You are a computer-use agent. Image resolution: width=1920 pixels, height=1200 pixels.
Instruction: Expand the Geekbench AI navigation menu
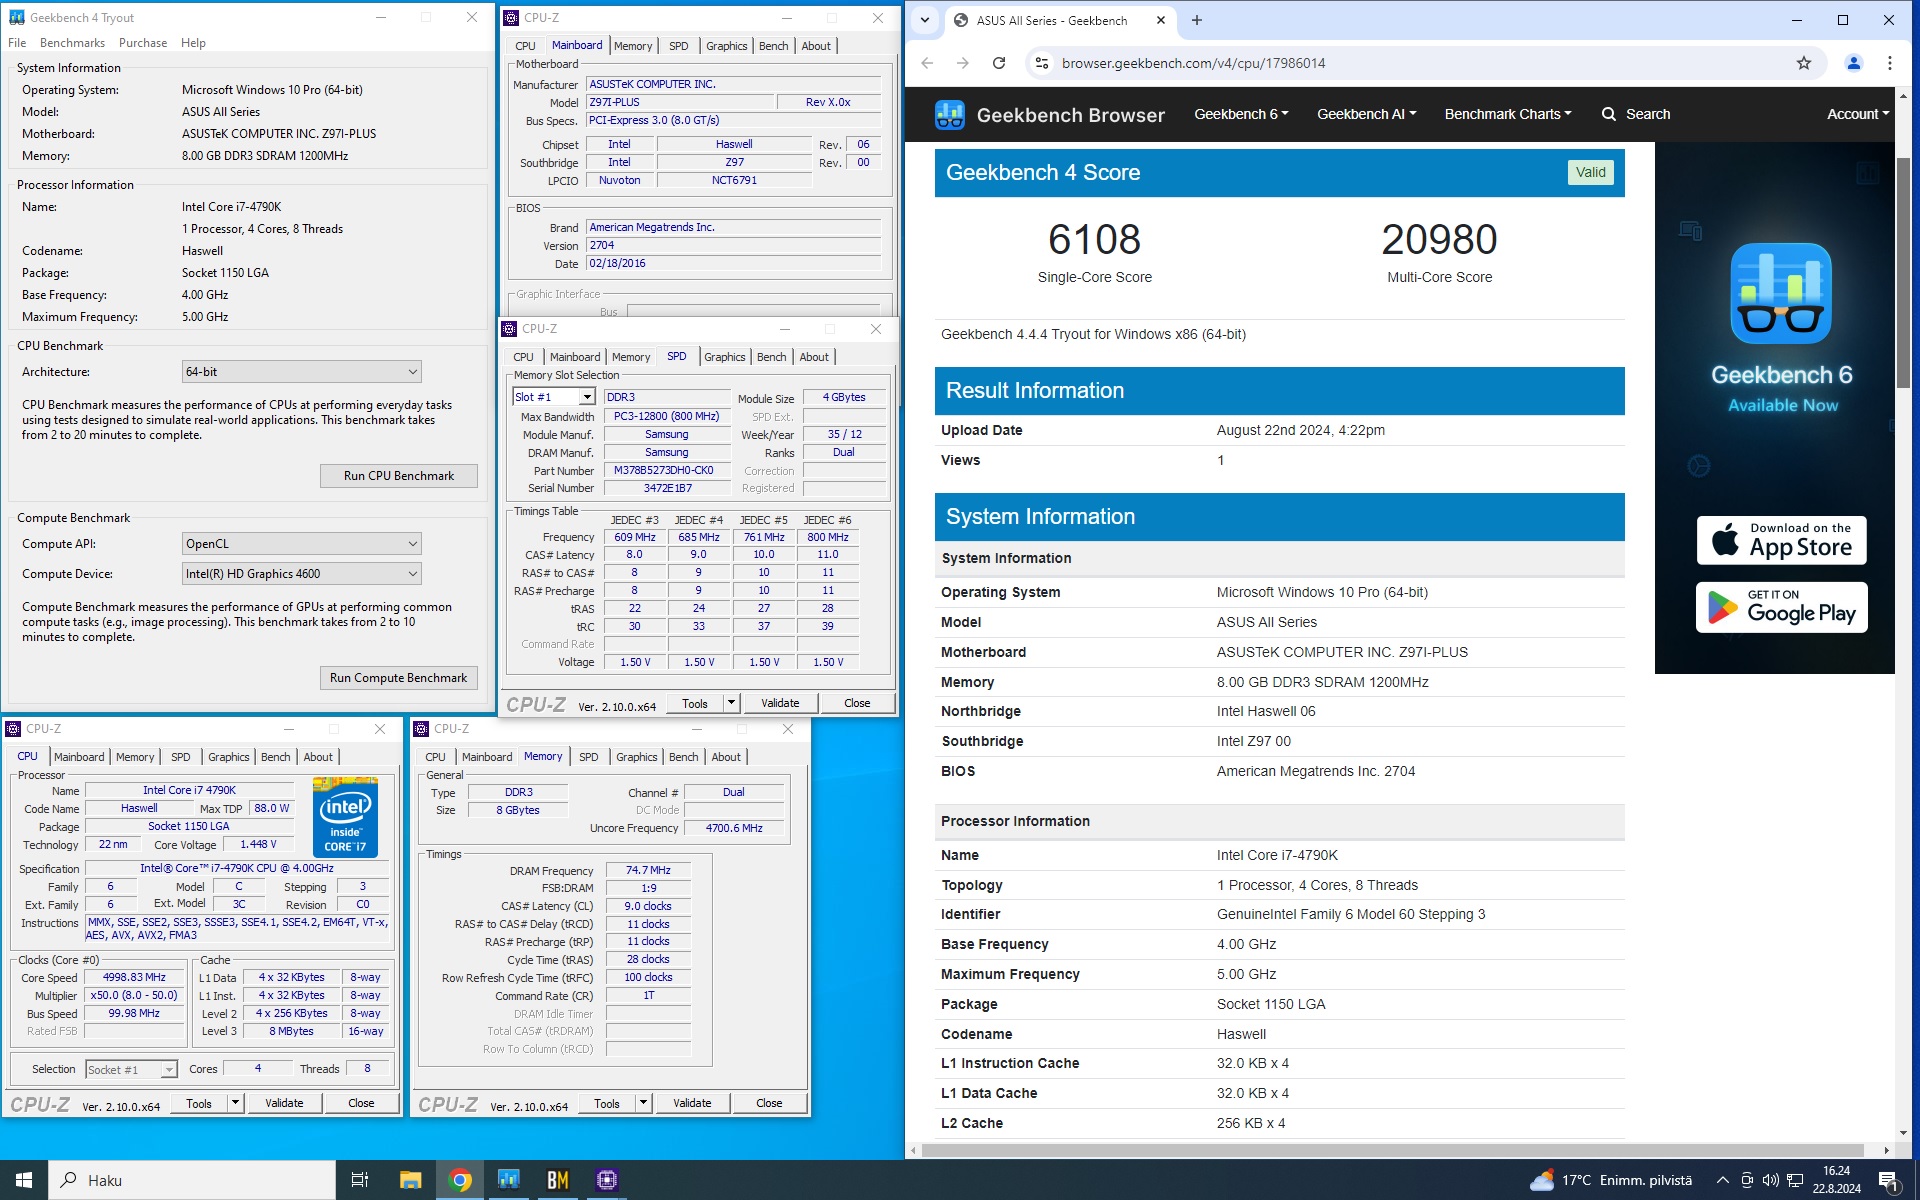tap(1366, 114)
